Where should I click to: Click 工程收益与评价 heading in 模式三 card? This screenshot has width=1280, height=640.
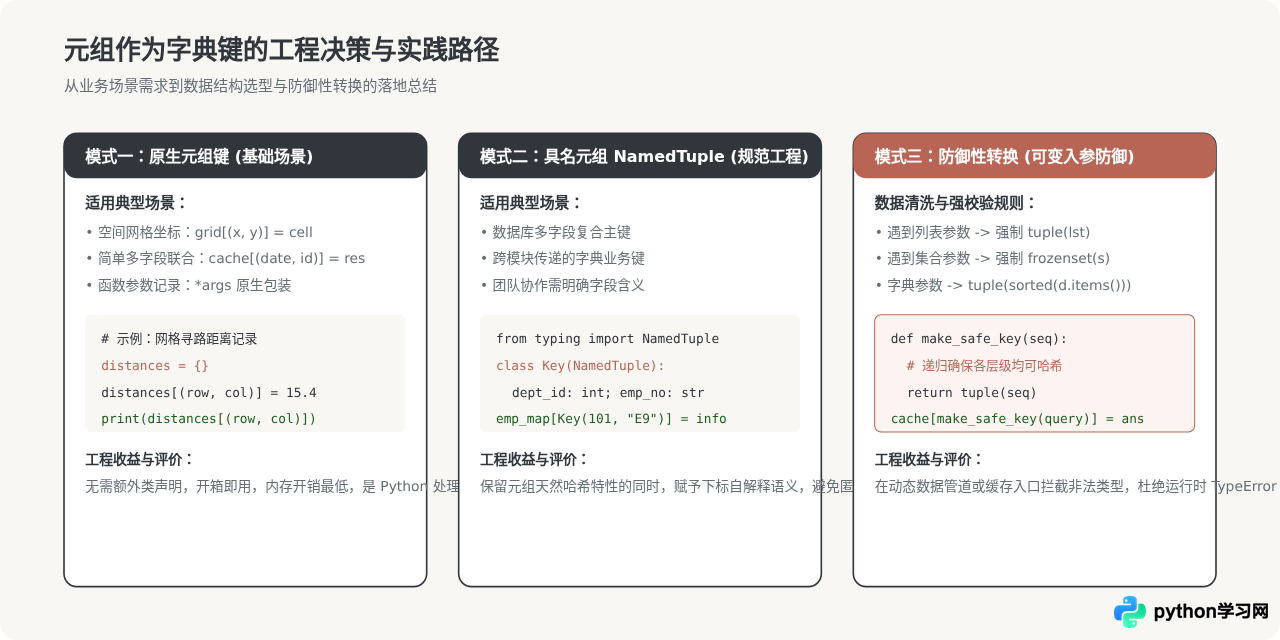[930, 460]
